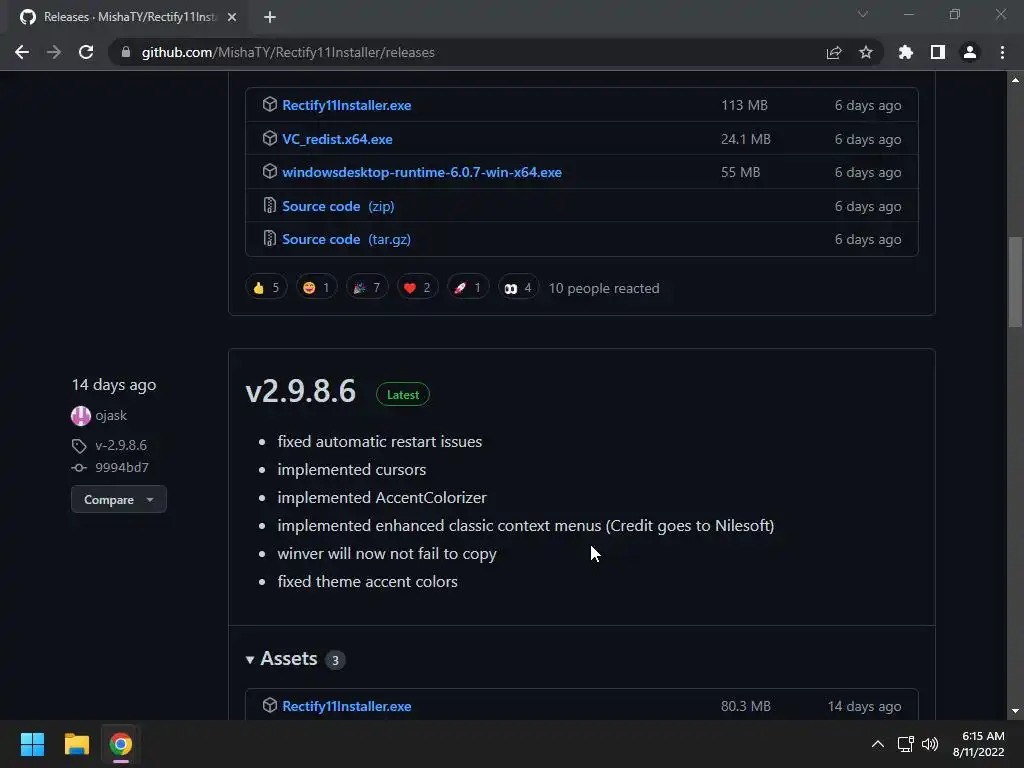Open ojask's profile link
The height and width of the screenshot is (768, 1024).
click(111, 415)
